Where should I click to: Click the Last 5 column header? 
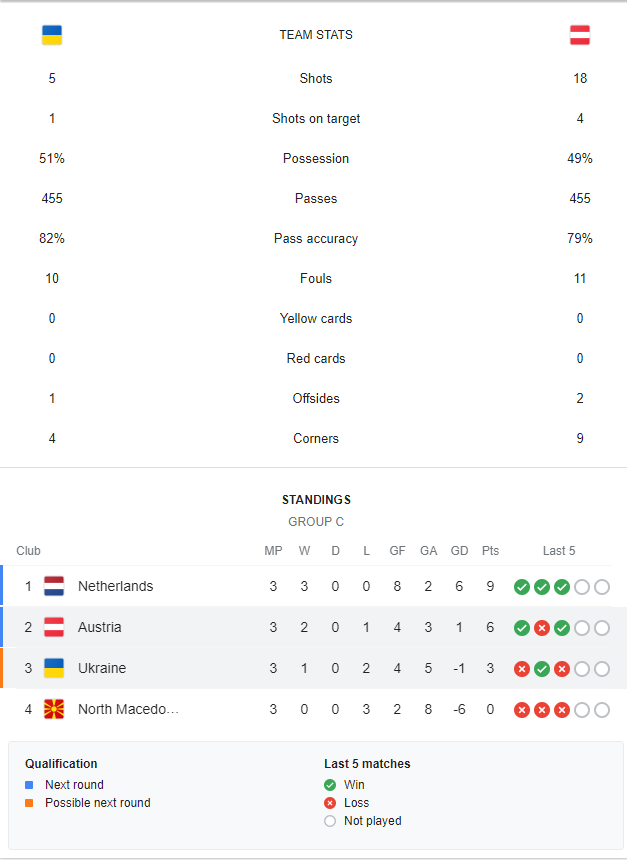coord(559,551)
